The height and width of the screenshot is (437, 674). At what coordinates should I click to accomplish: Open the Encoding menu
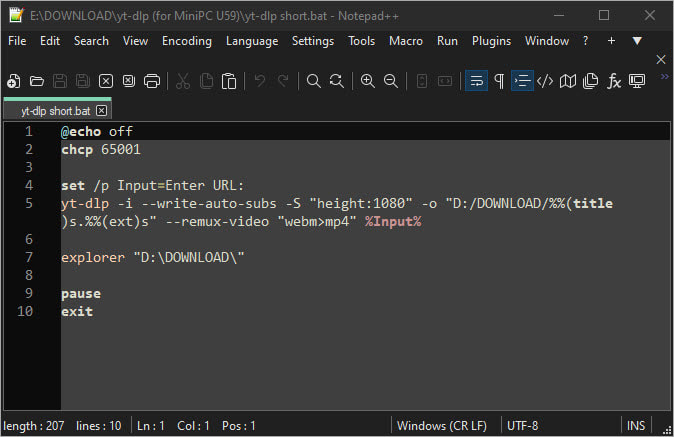(187, 41)
